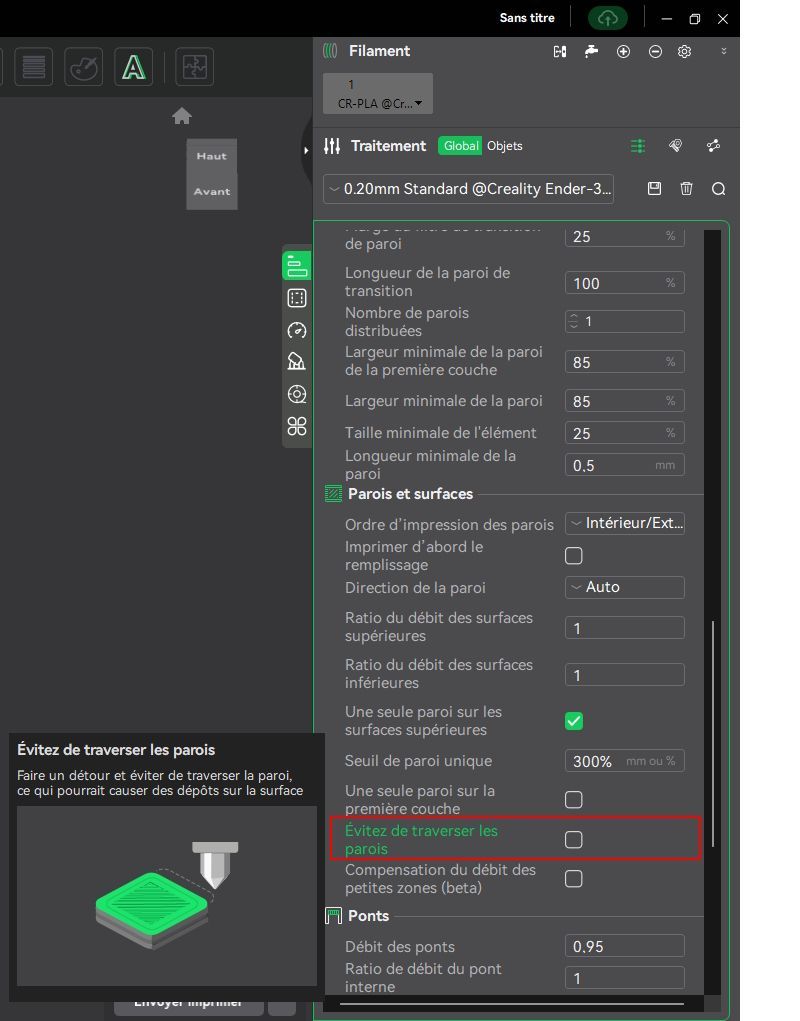Reset view with the home icon
Viewport: 800px width, 1021px height.
click(x=182, y=117)
